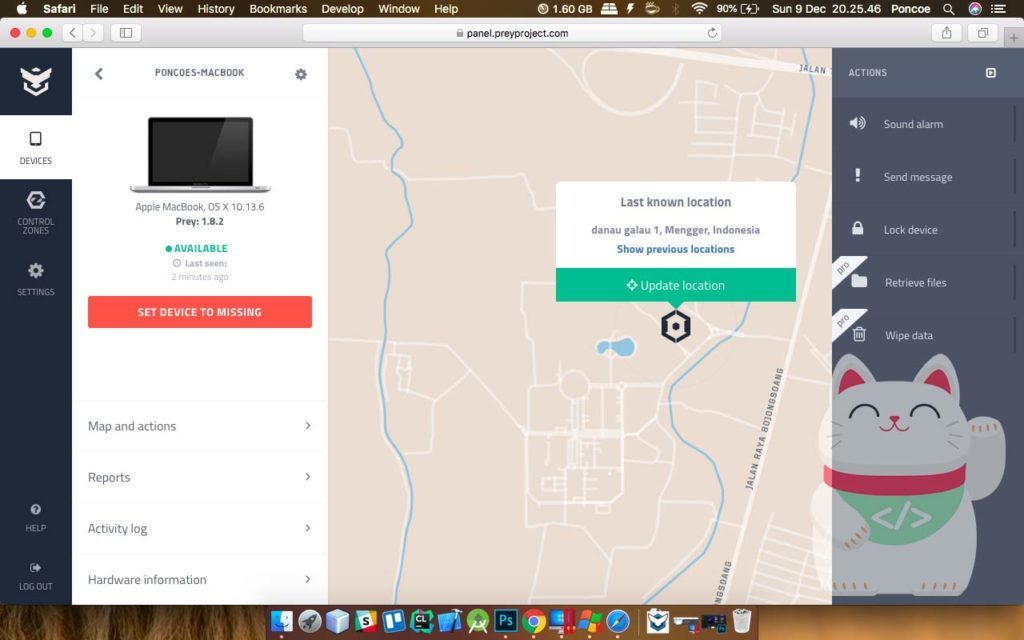Open device settings gear next to PONCOES-MACBOOK
The width and height of the screenshot is (1024, 640).
[x=300, y=74]
